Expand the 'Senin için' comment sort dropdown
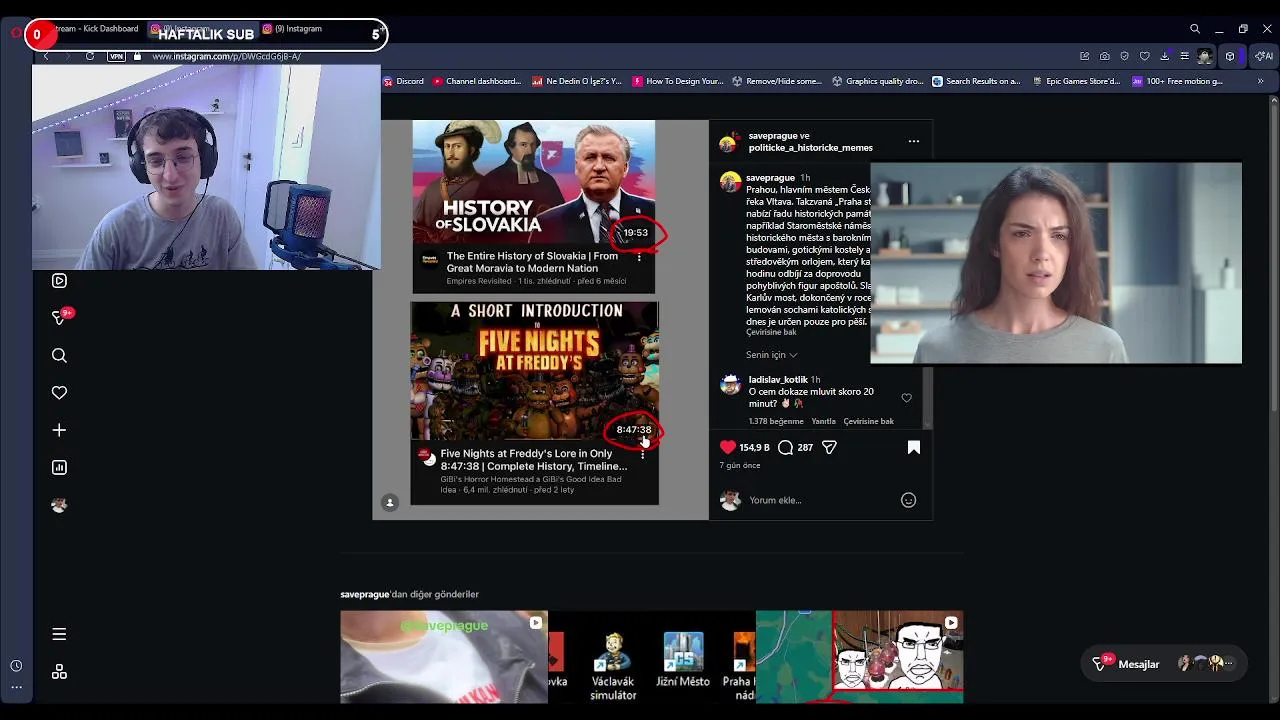 pos(771,355)
